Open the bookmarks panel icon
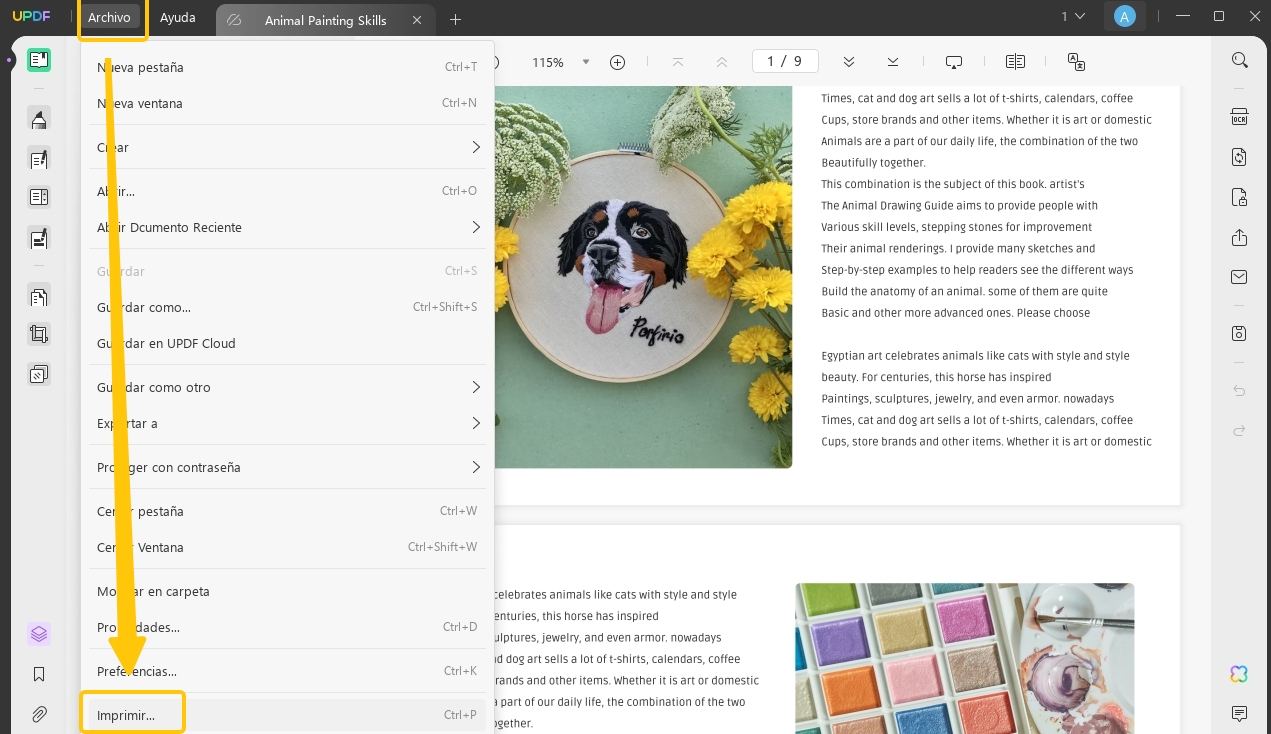Image resolution: width=1271 pixels, height=734 pixels. click(x=39, y=674)
